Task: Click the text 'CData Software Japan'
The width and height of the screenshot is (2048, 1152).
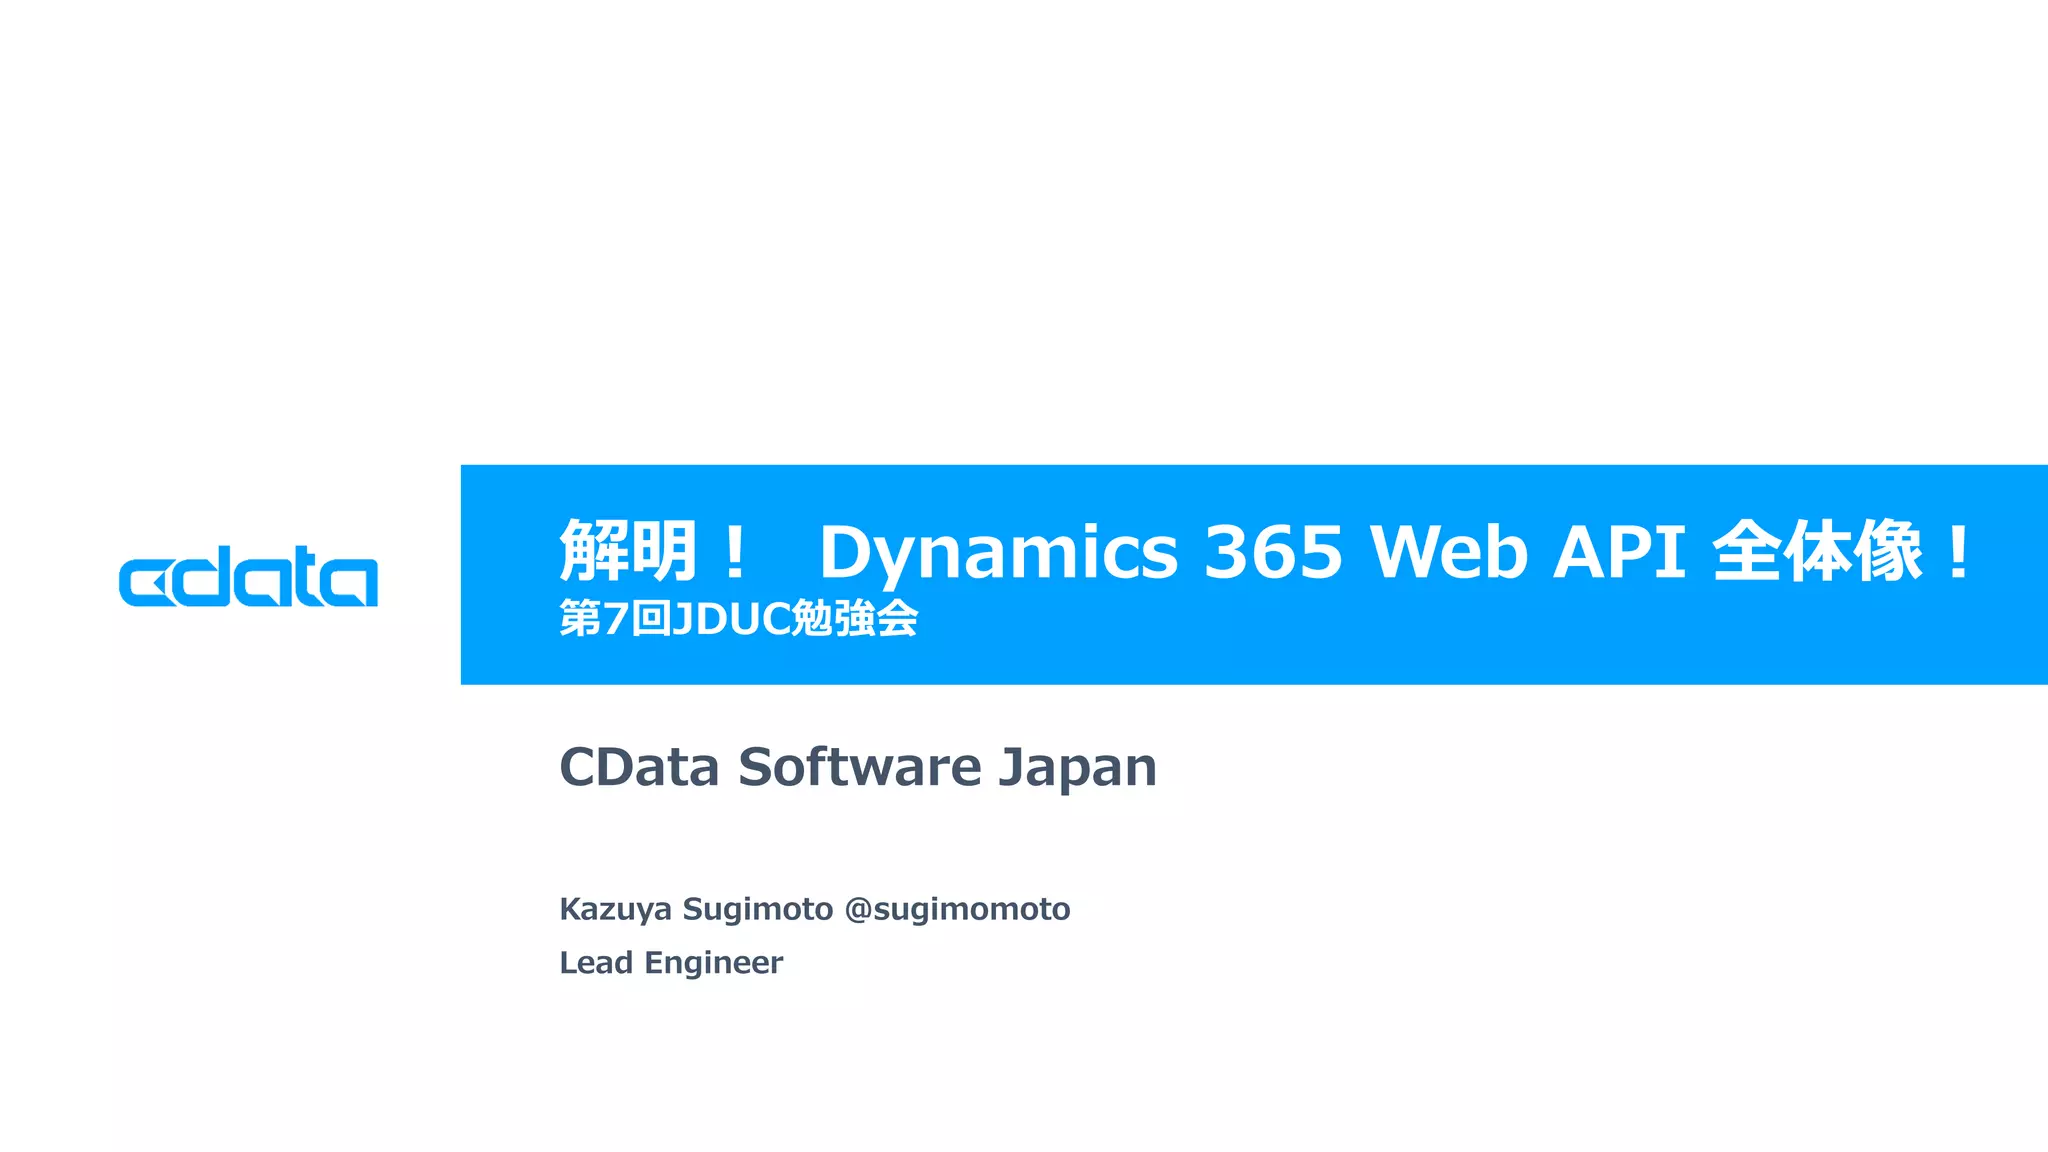Action: tap(858, 767)
